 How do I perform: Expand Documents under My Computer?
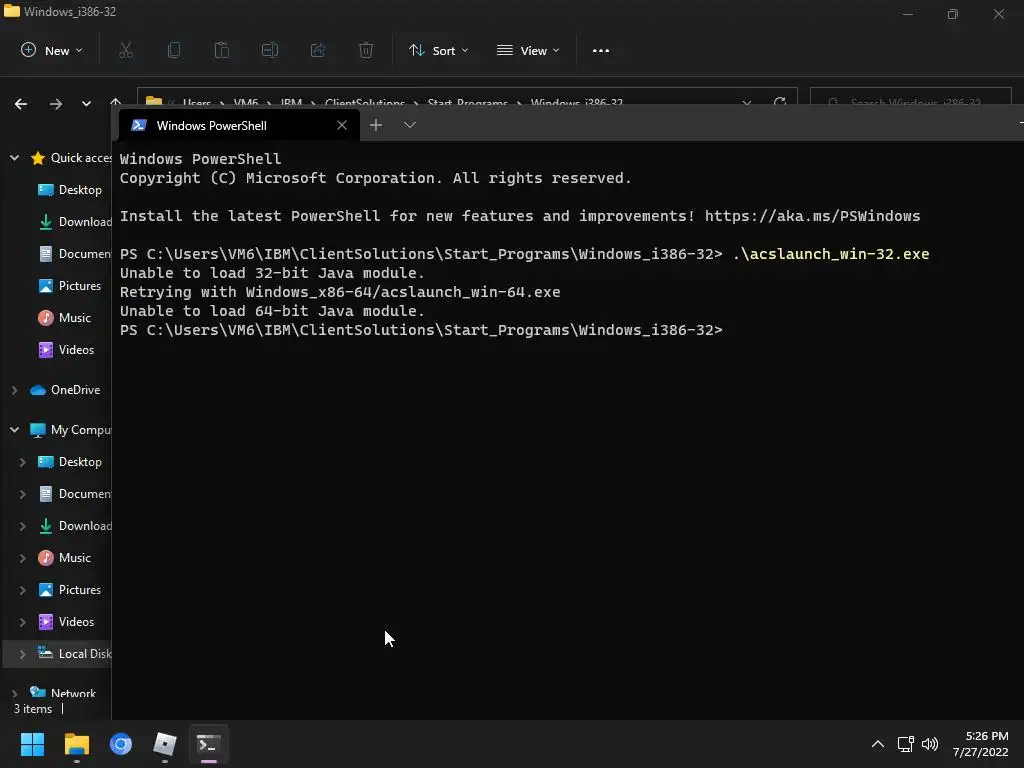(23, 494)
